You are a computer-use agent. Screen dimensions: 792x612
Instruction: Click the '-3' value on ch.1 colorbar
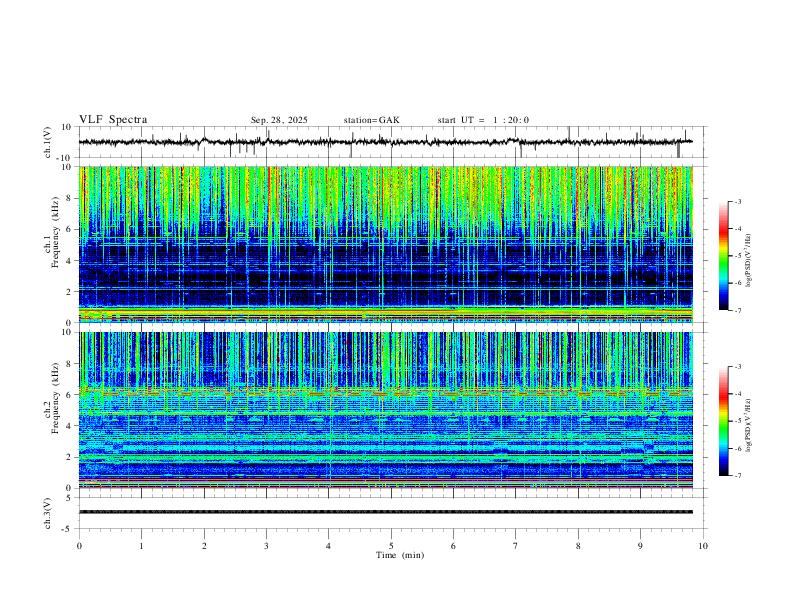[x=736, y=202]
